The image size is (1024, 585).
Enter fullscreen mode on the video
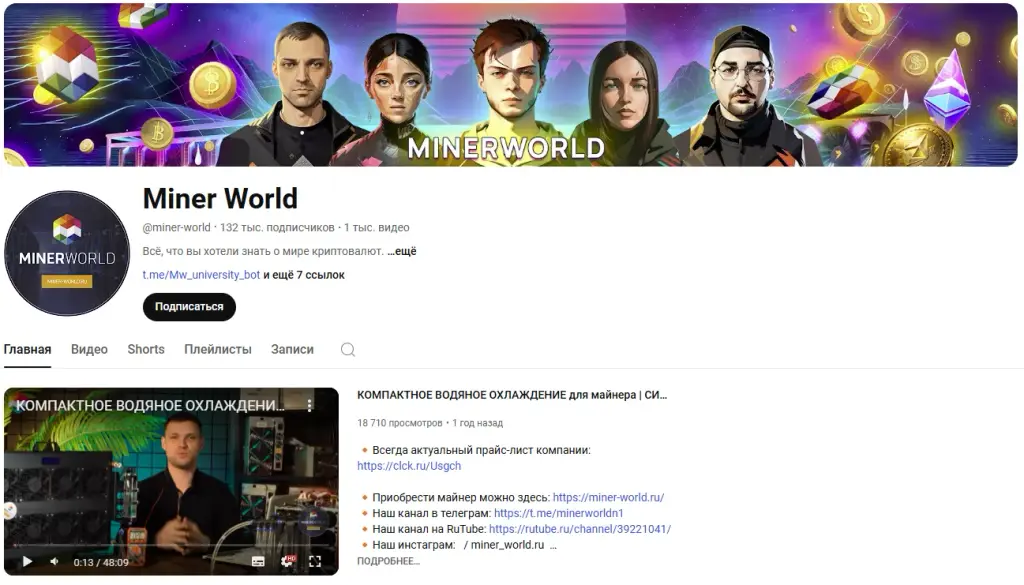tap(315, 561)
